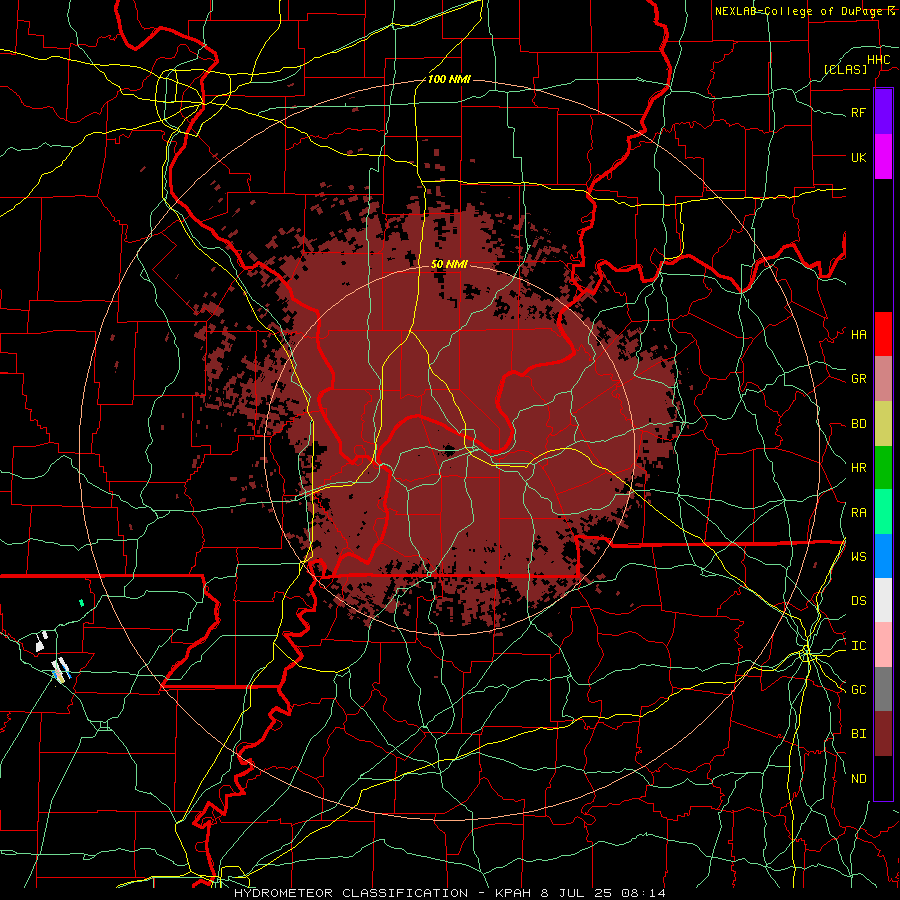Click the HR green legend color swatch
This screenshot has width=900, height=900.
(x=883, y=468)
